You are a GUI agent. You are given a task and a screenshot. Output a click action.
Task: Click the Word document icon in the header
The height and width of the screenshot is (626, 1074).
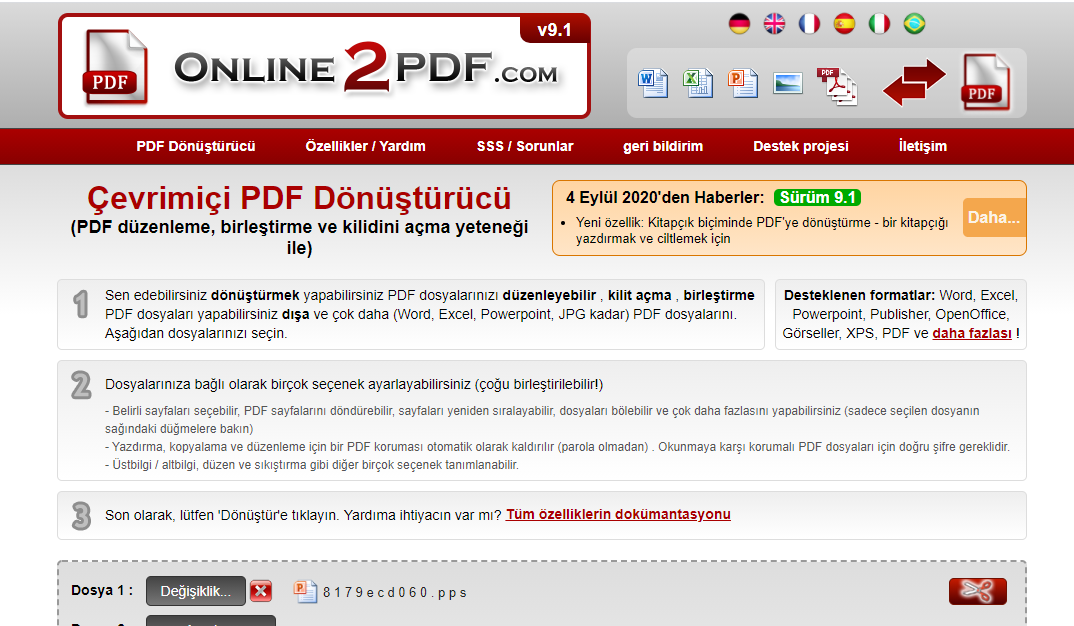(653, 84)
